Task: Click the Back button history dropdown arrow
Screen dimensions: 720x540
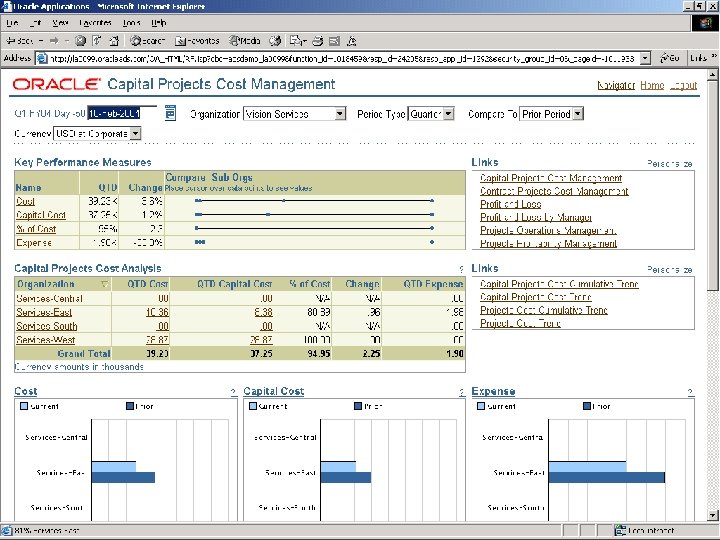Action: tap(41, 41)
